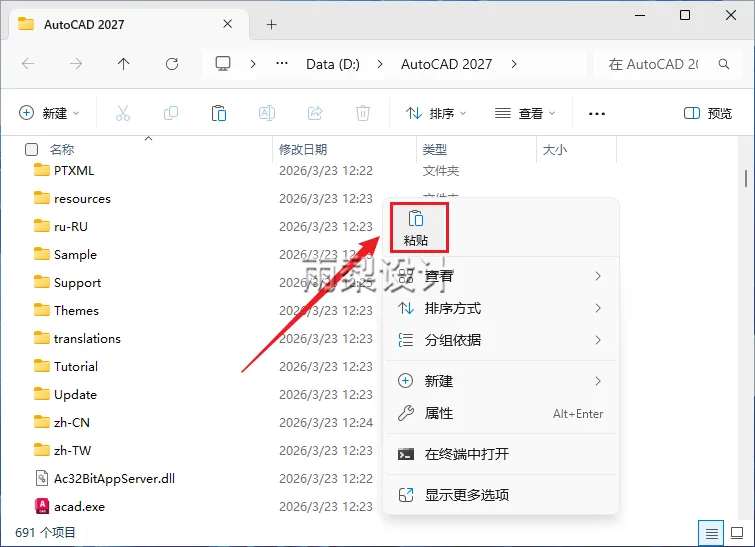Click the Paste icon in context menu
Viewport: 755px width, 547px height.
(x=416, y=219)
